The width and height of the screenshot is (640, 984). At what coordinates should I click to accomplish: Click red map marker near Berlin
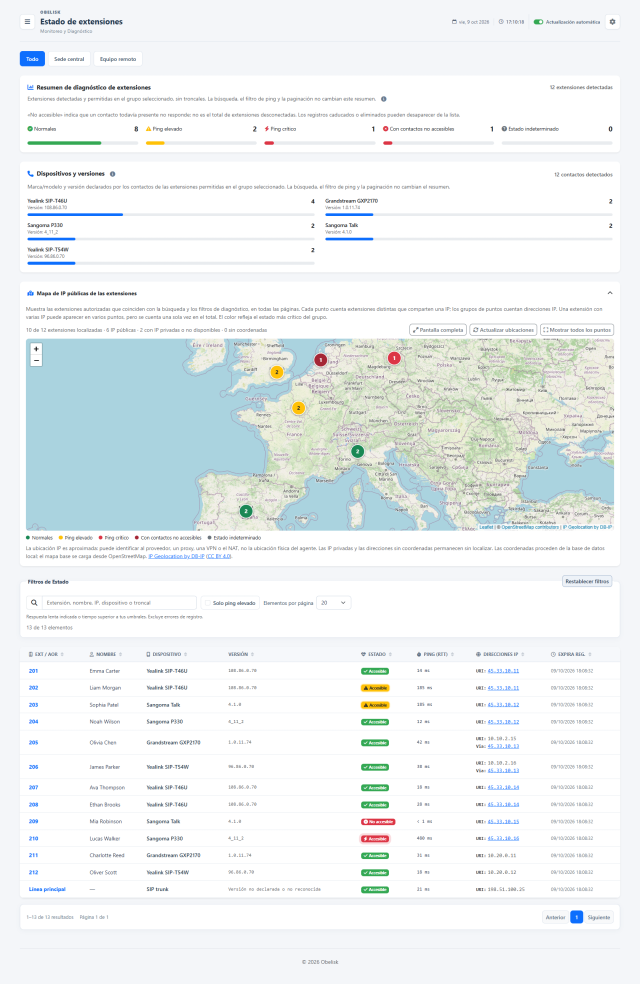point(394,358)
